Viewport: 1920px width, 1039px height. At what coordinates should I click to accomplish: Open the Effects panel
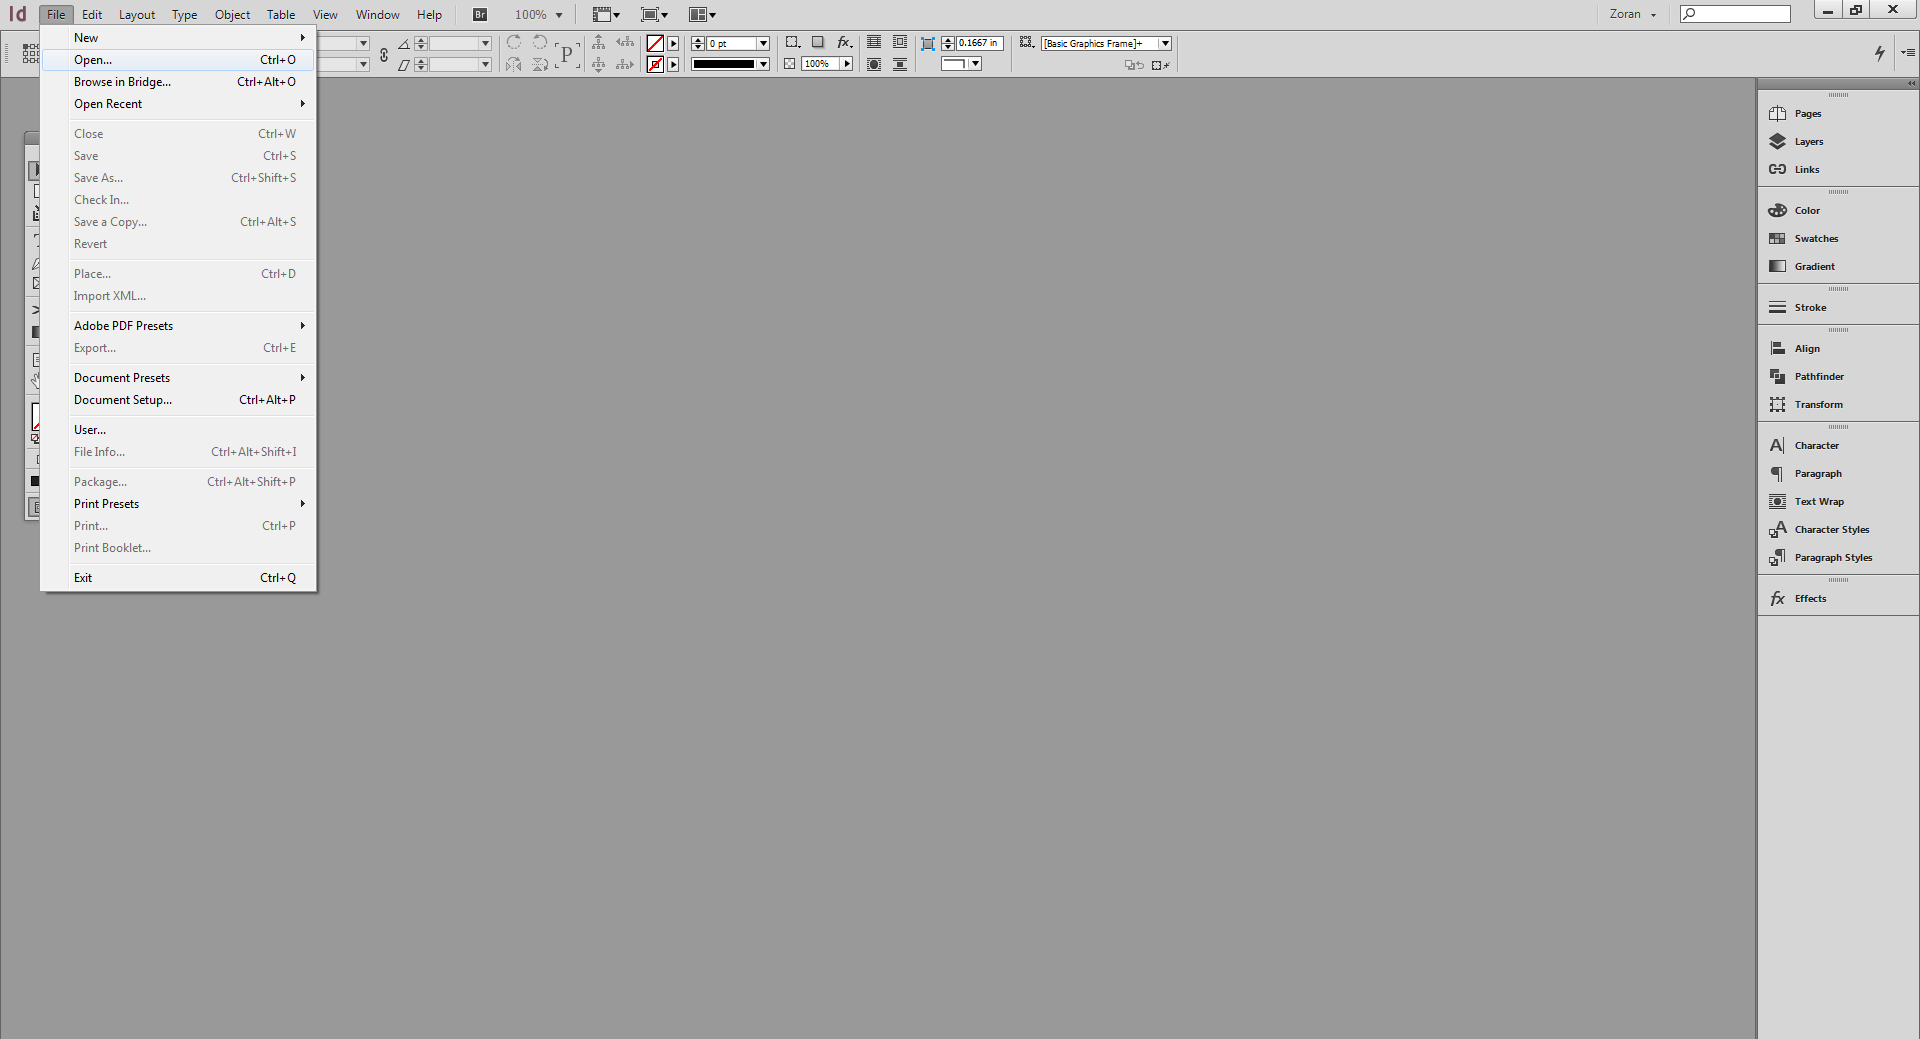point(1797,598)
